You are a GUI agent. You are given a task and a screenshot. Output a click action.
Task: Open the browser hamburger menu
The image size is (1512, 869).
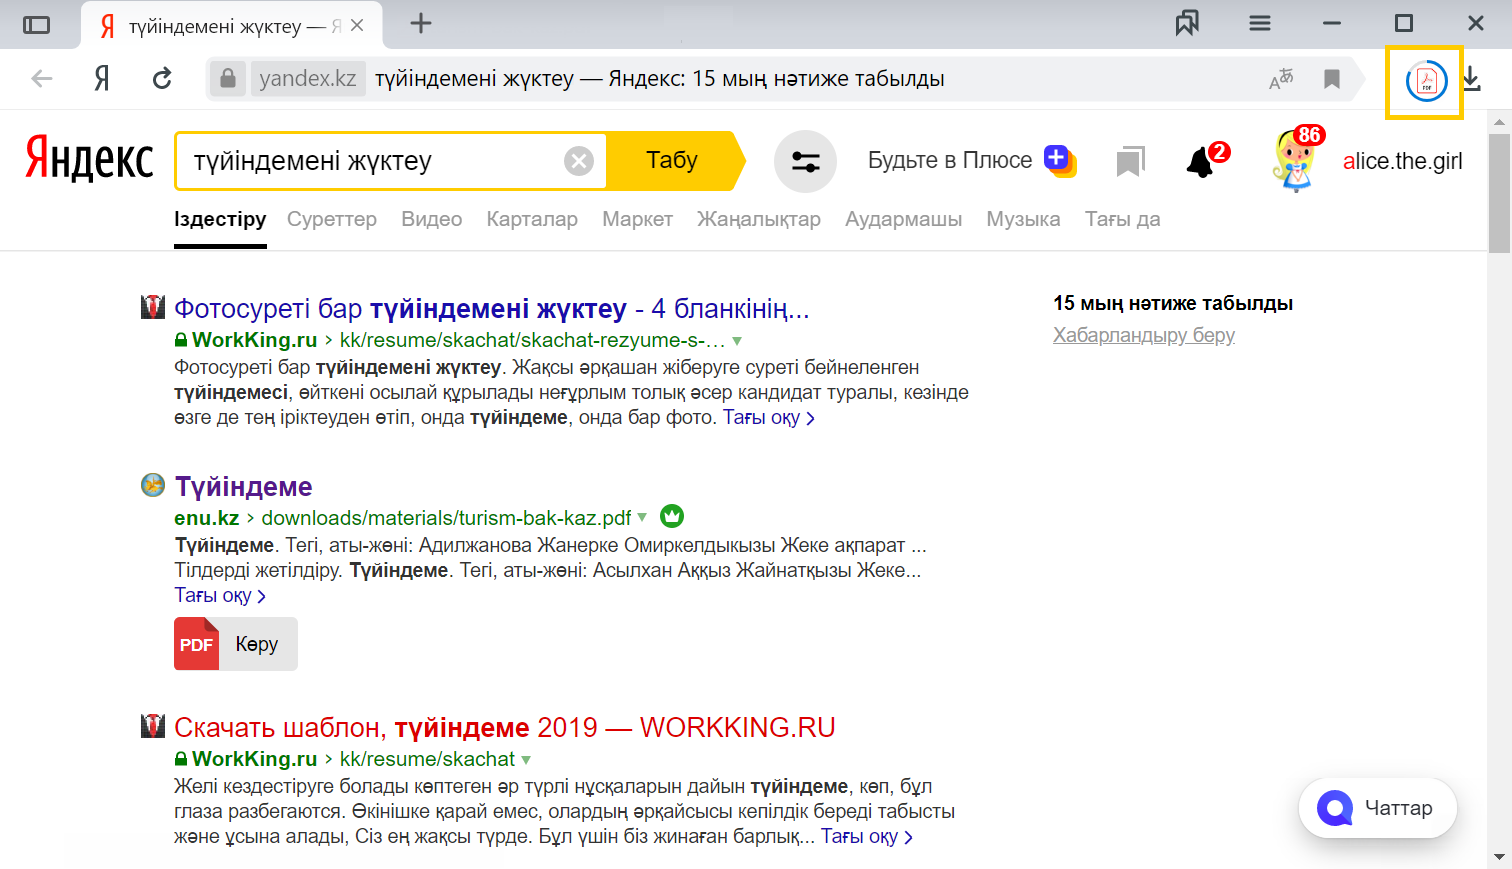pos(1260,23)
